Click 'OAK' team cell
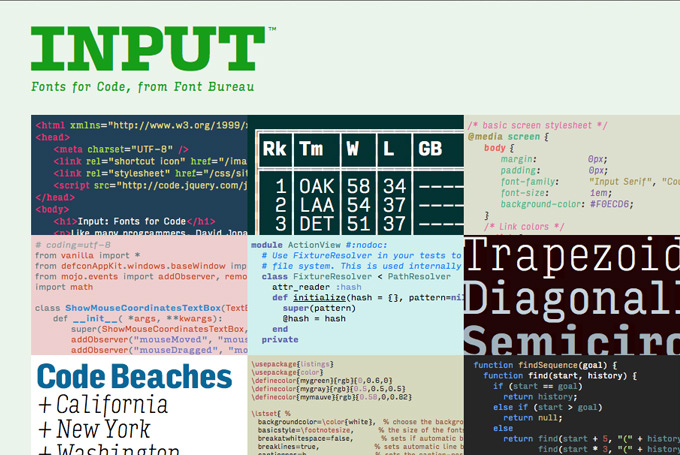The width and height of the screenshot is (680, 455). [317, 187]
